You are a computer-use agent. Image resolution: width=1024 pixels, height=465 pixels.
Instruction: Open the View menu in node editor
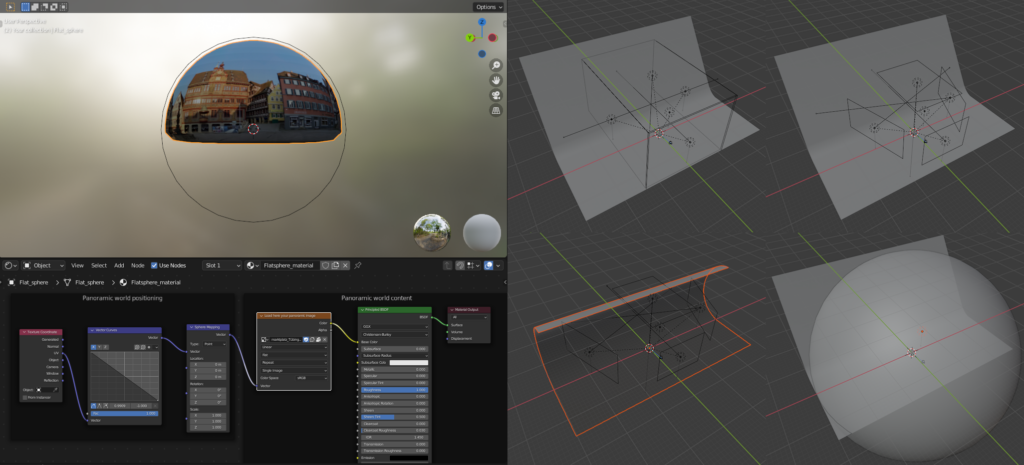click(x=77, y=265)
